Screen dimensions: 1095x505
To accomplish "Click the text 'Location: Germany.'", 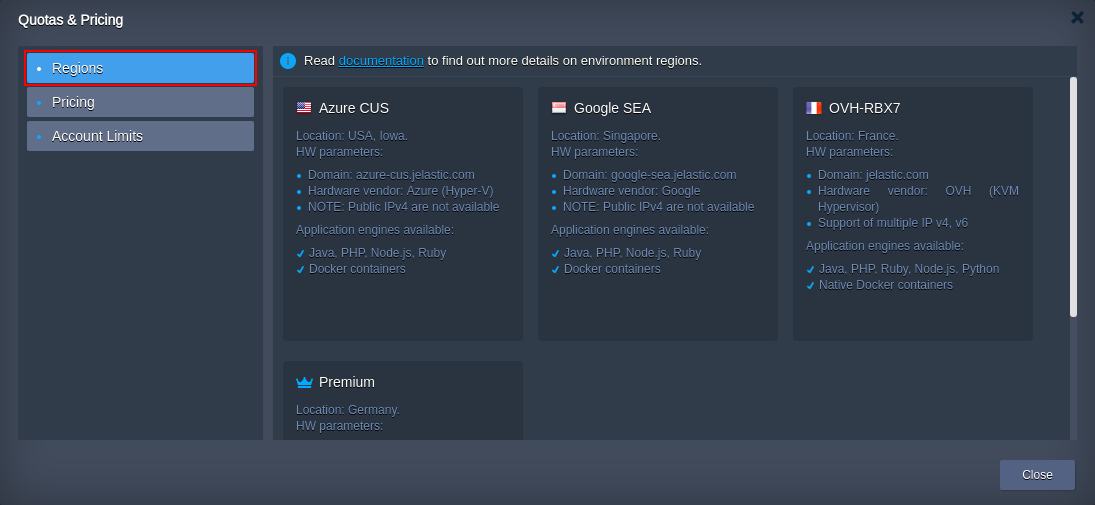I will pos(348,410).
